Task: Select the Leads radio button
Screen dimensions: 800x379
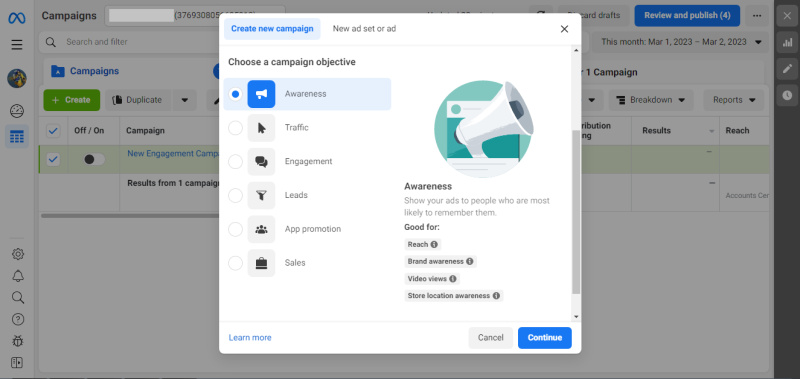Action: click(x=235, y=195)
